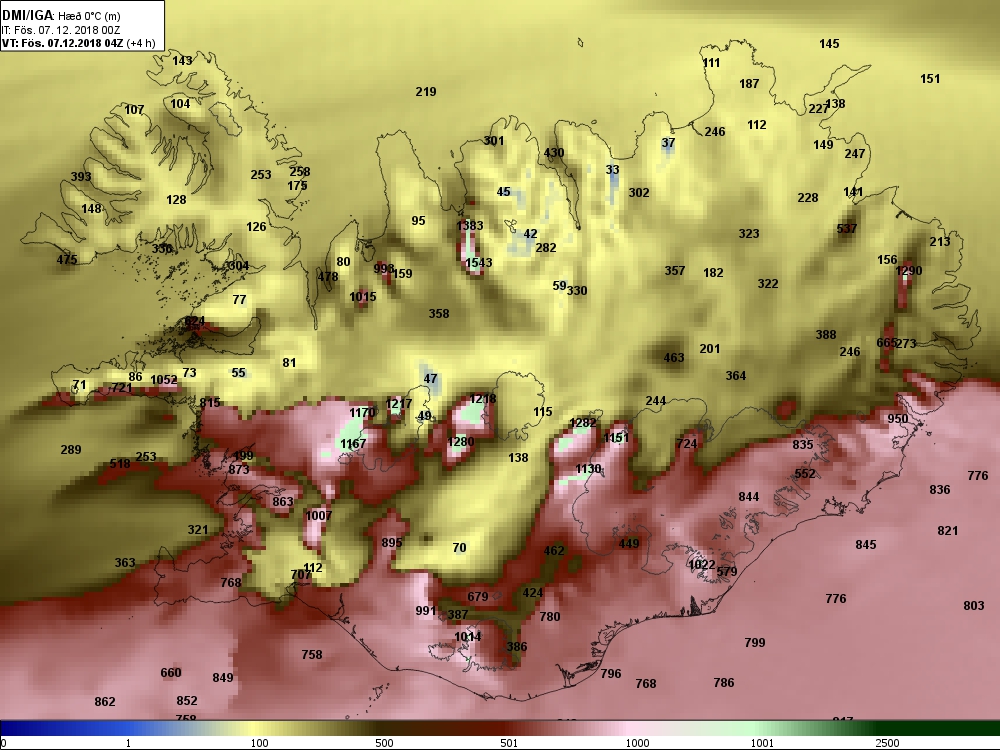Select the 1001 legend label
The image size is (1000, 750).
(x=762, y=743)
